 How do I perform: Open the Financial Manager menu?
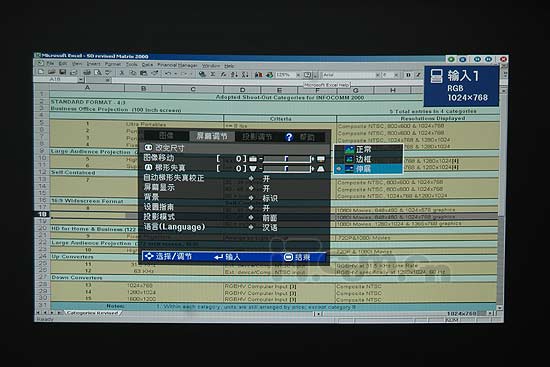coord(177,65)
